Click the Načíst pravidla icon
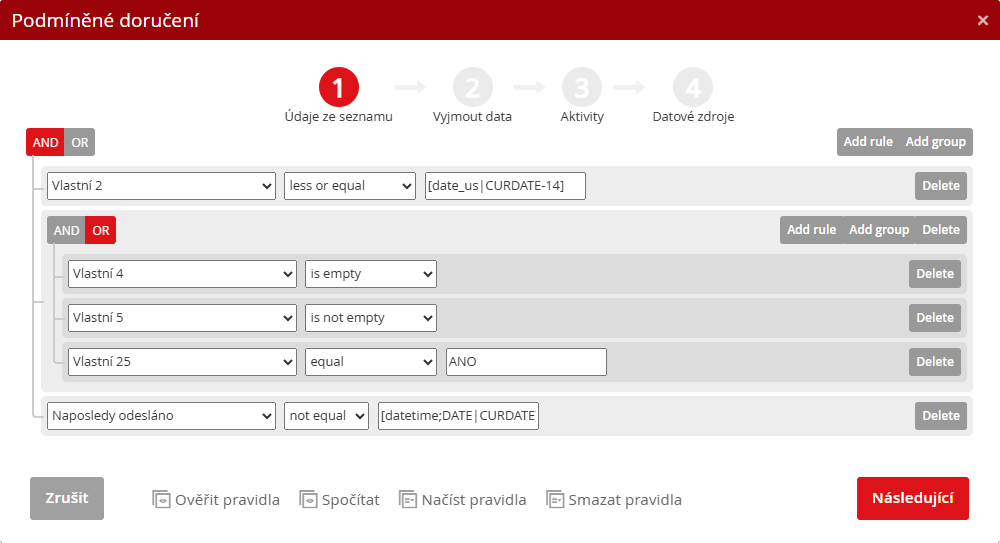The image size is (1000, 543). coord(408,499)
